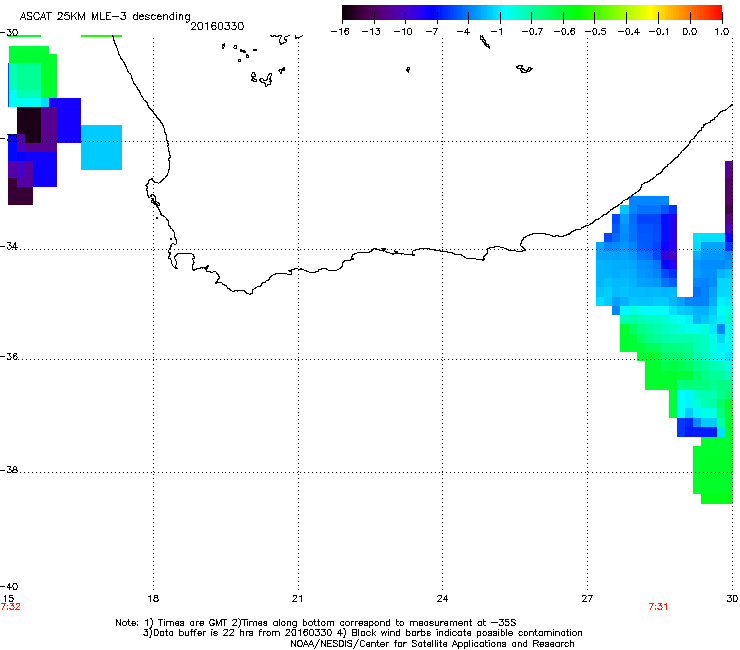Click the red time stamp 7:32
The image size is (740, 650).
click(x=10, y=607)
